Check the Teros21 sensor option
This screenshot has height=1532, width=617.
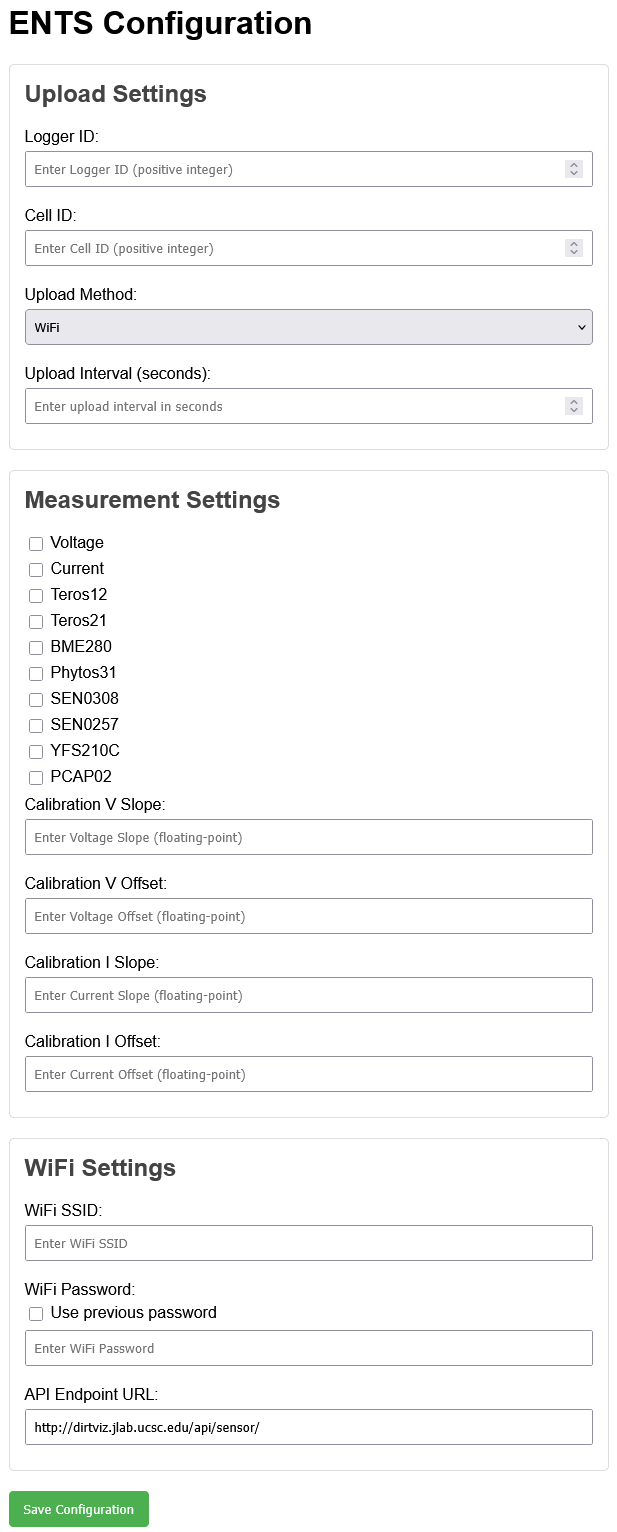tap(36, 621)
